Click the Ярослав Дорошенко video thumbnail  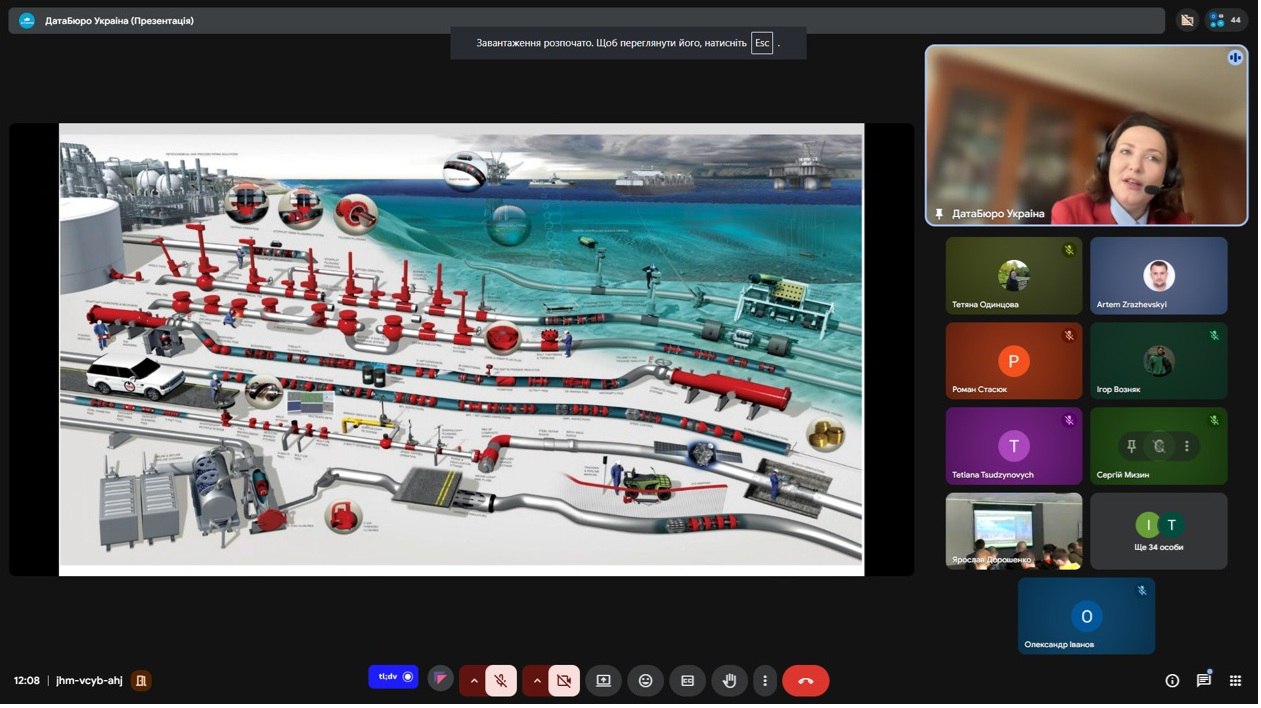tap(1013, 531)
